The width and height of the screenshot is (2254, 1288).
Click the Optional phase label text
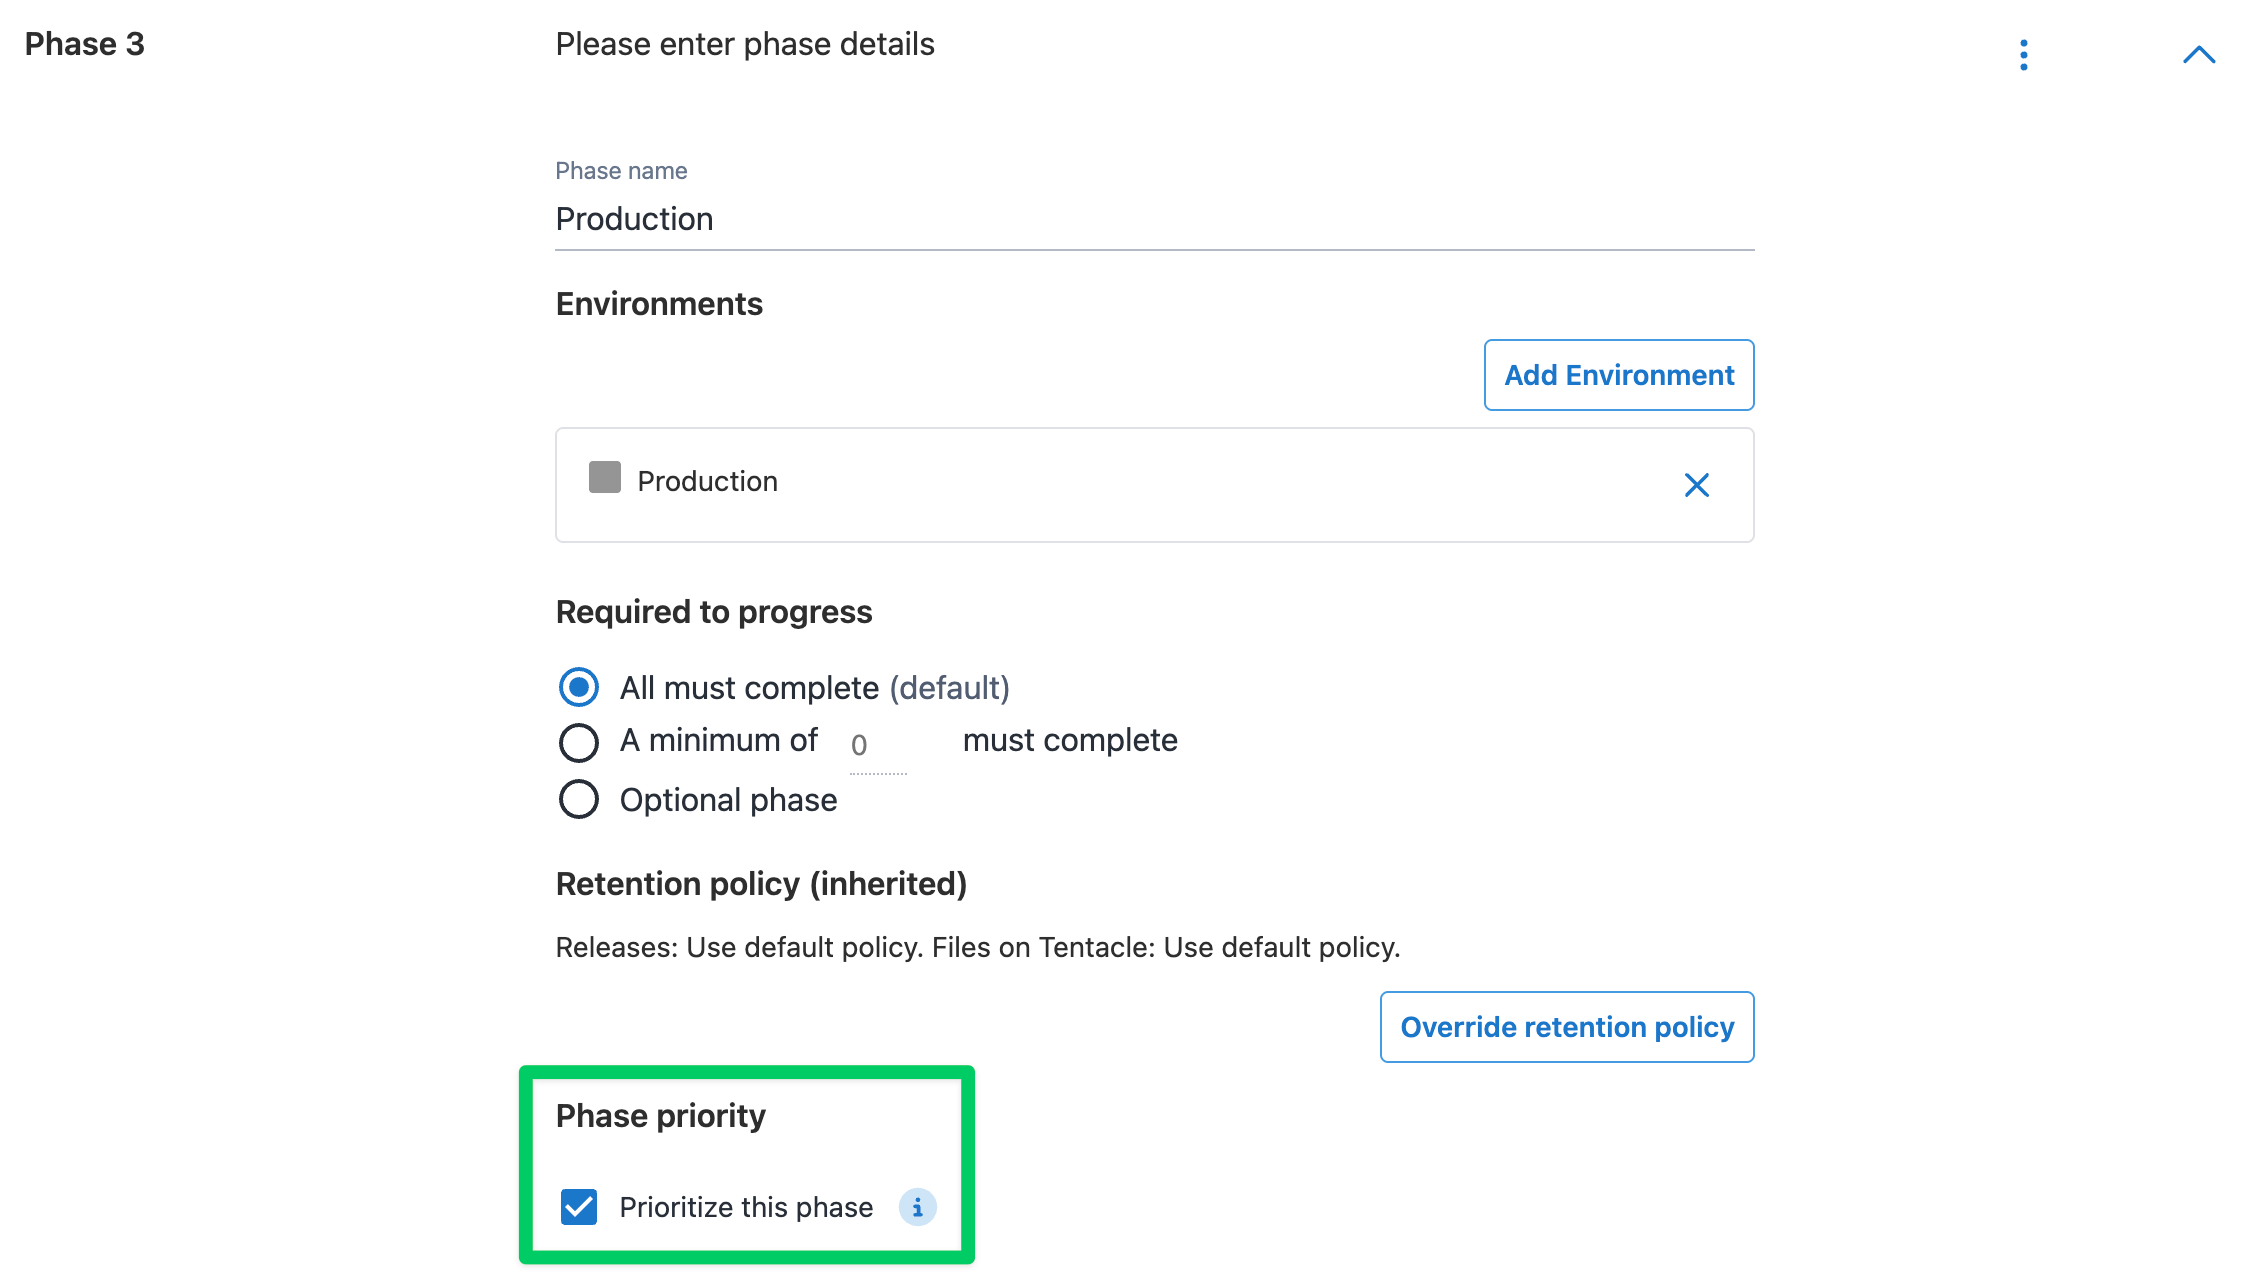tap(728, 800)
